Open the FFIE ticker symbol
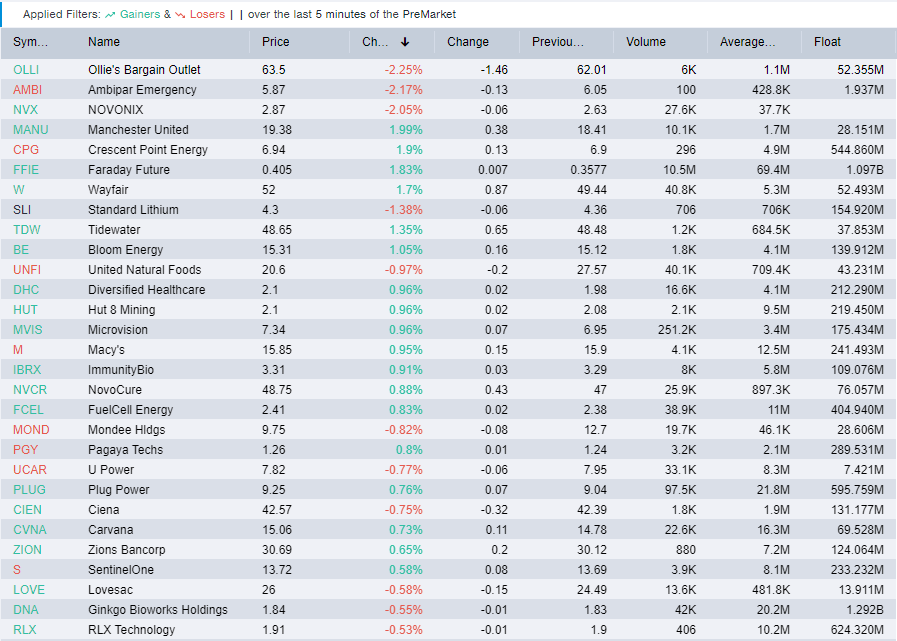The height and width of the screenshot is (641, 897). click(x=26, y=170)
